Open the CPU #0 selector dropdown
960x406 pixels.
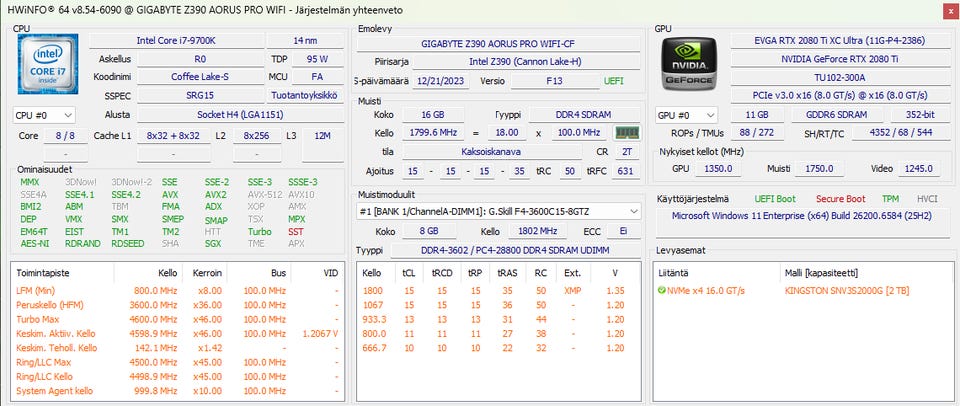44,115
